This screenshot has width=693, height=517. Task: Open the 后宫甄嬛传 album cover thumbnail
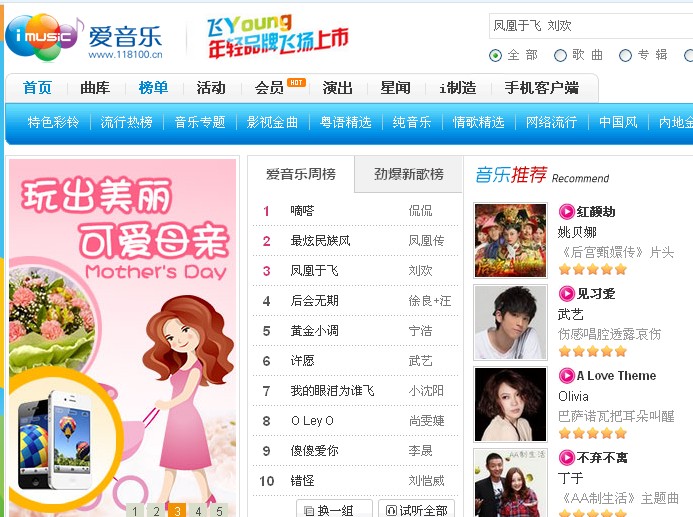point(510,240)
